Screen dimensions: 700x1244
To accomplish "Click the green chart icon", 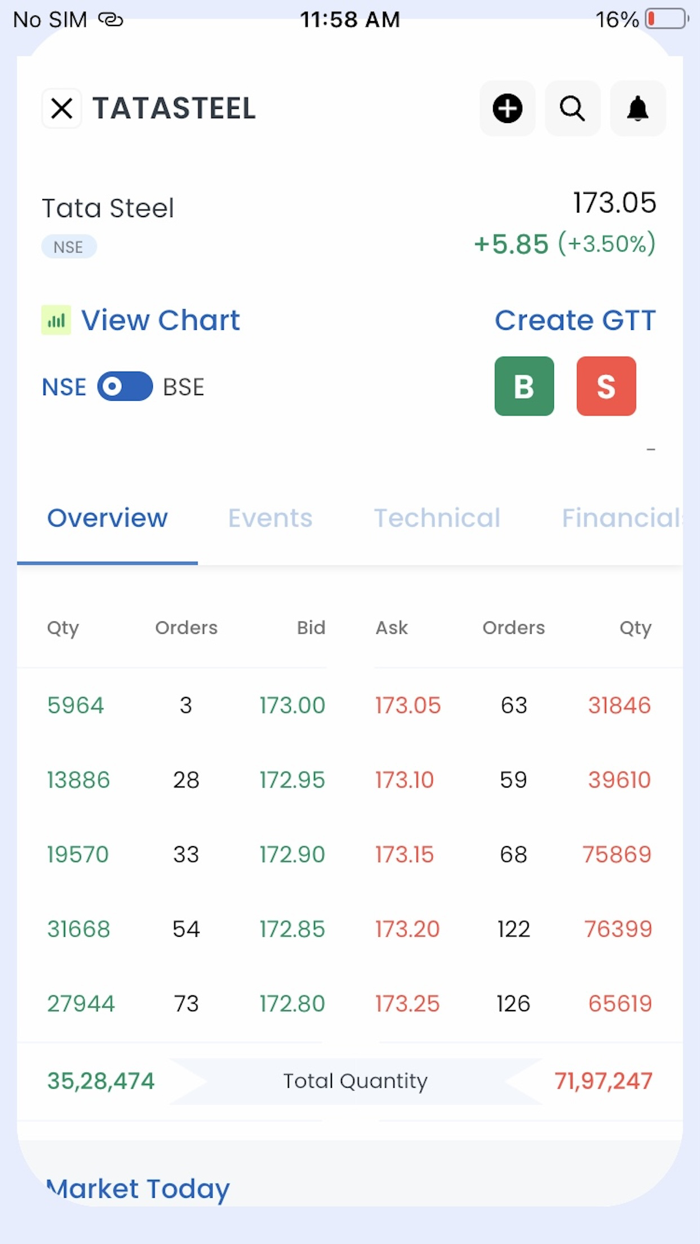I will (x=56, y=320).
